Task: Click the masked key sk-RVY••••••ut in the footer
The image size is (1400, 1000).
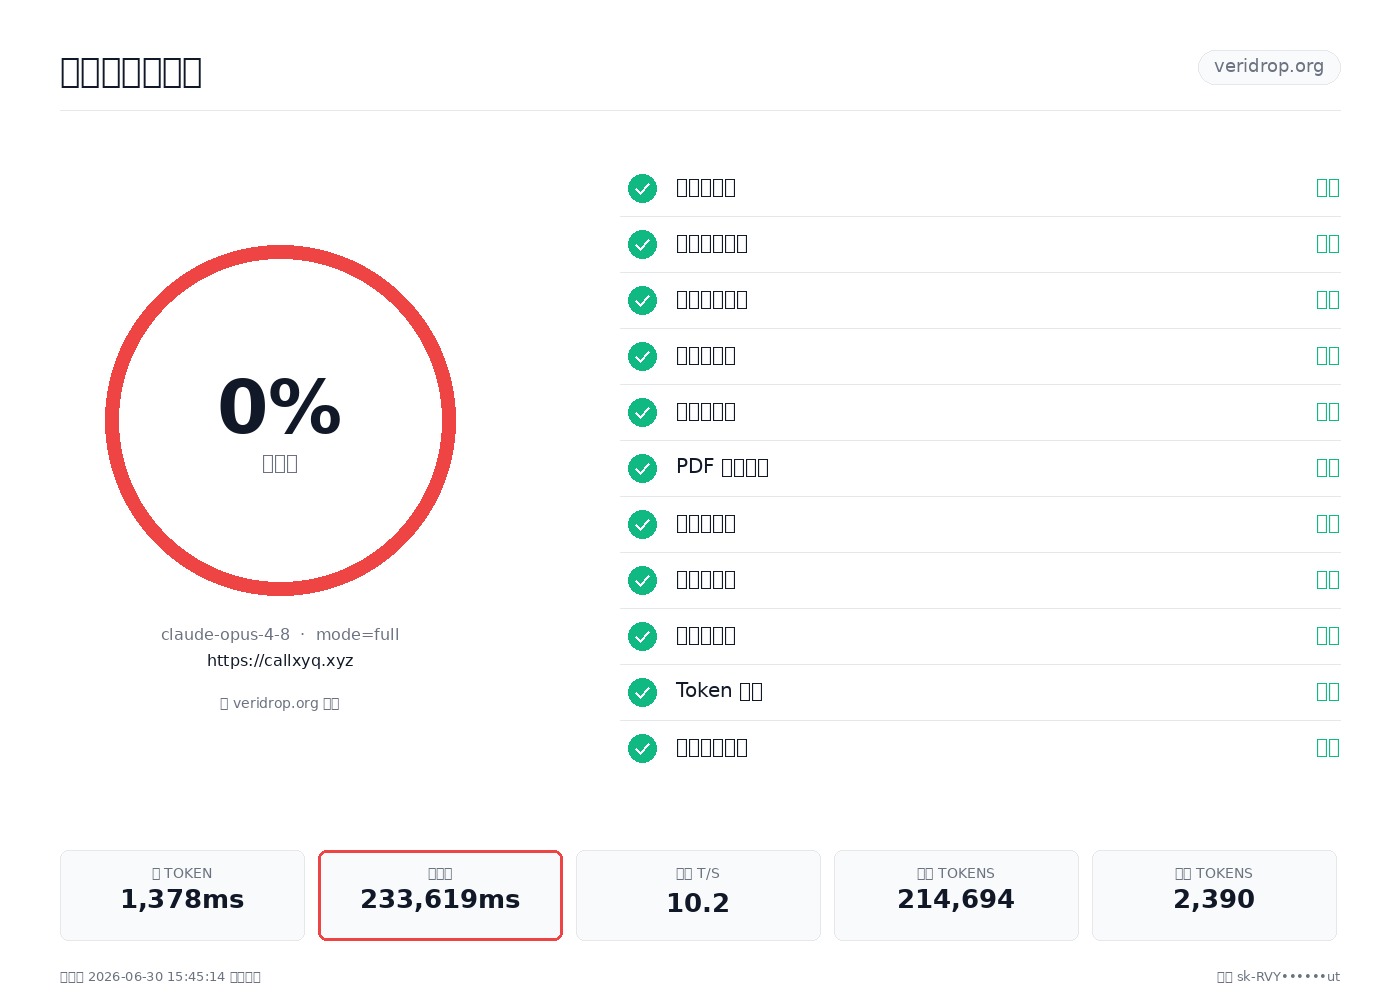Action: click(x=1288, y=977)
